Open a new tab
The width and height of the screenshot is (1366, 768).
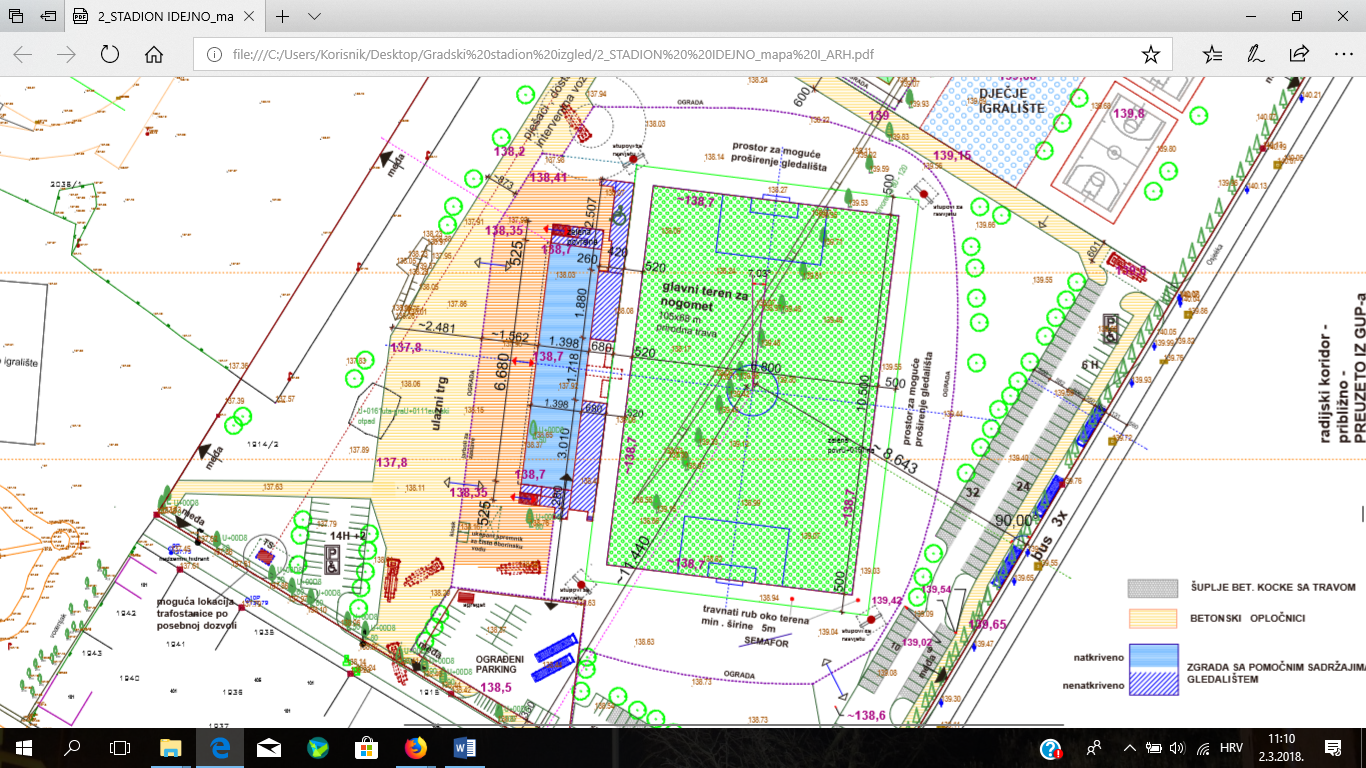click(283, 17)
